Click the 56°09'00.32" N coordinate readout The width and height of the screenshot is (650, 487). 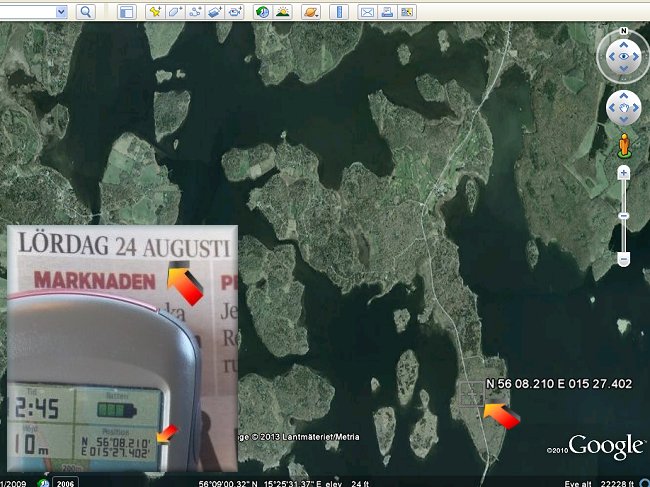(228, 483)
